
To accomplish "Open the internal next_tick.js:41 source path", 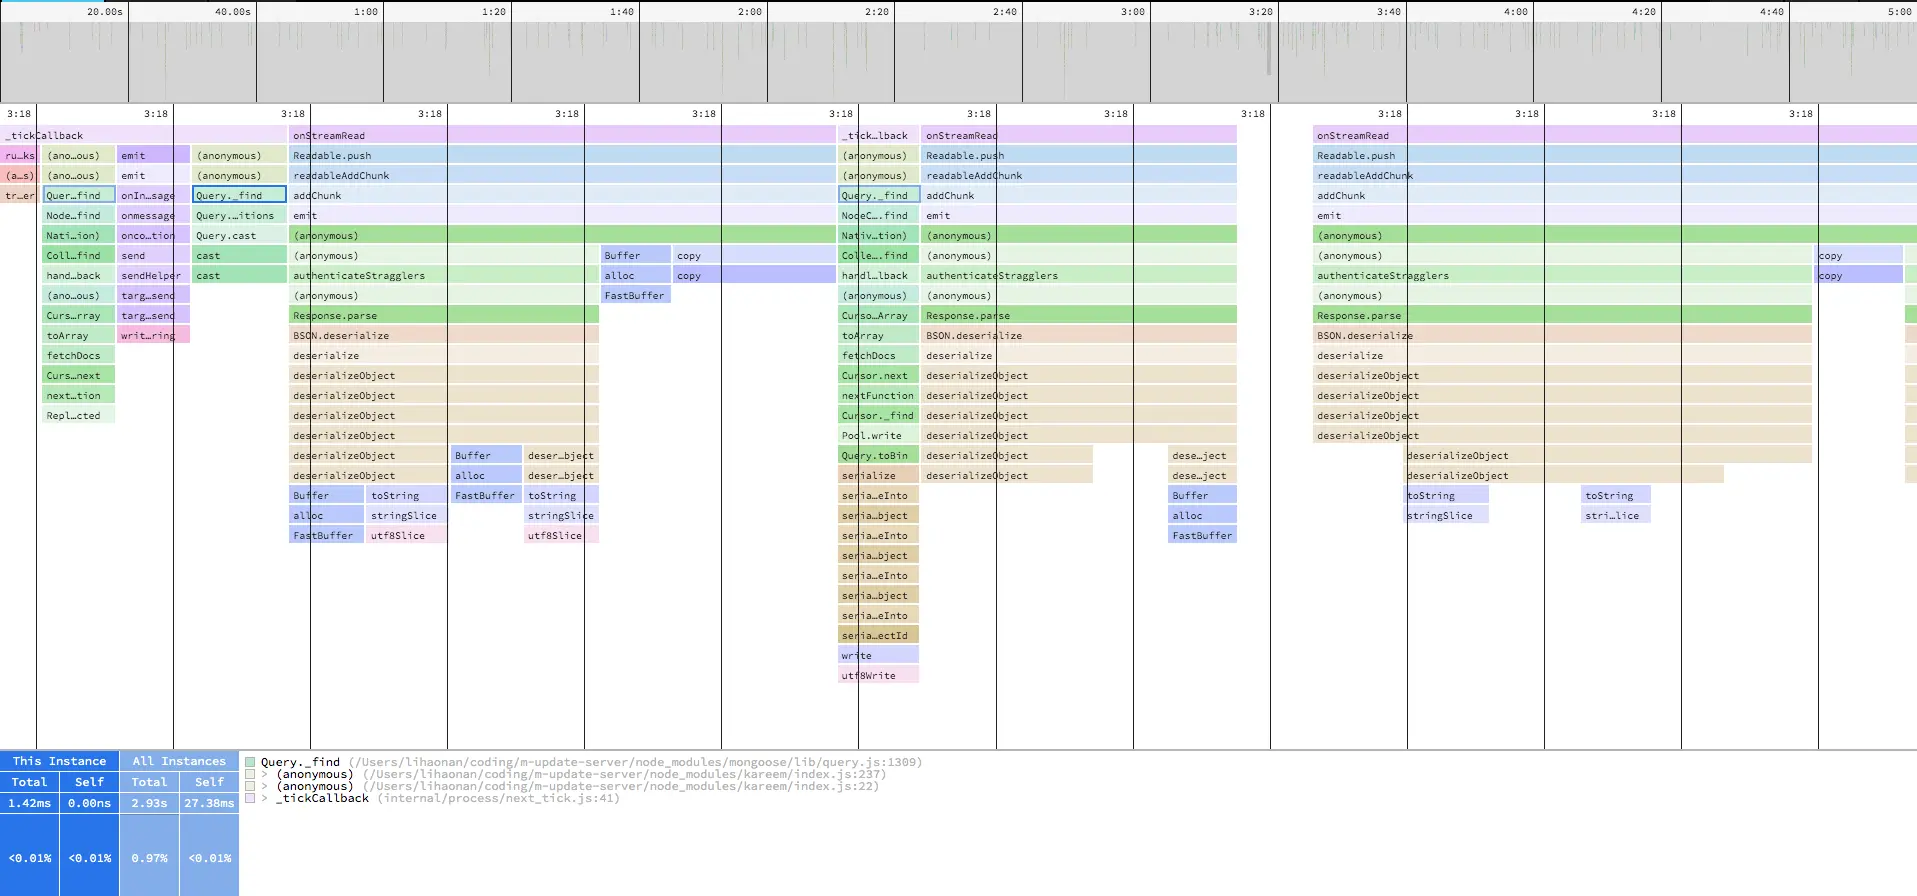I will point(498,798).
